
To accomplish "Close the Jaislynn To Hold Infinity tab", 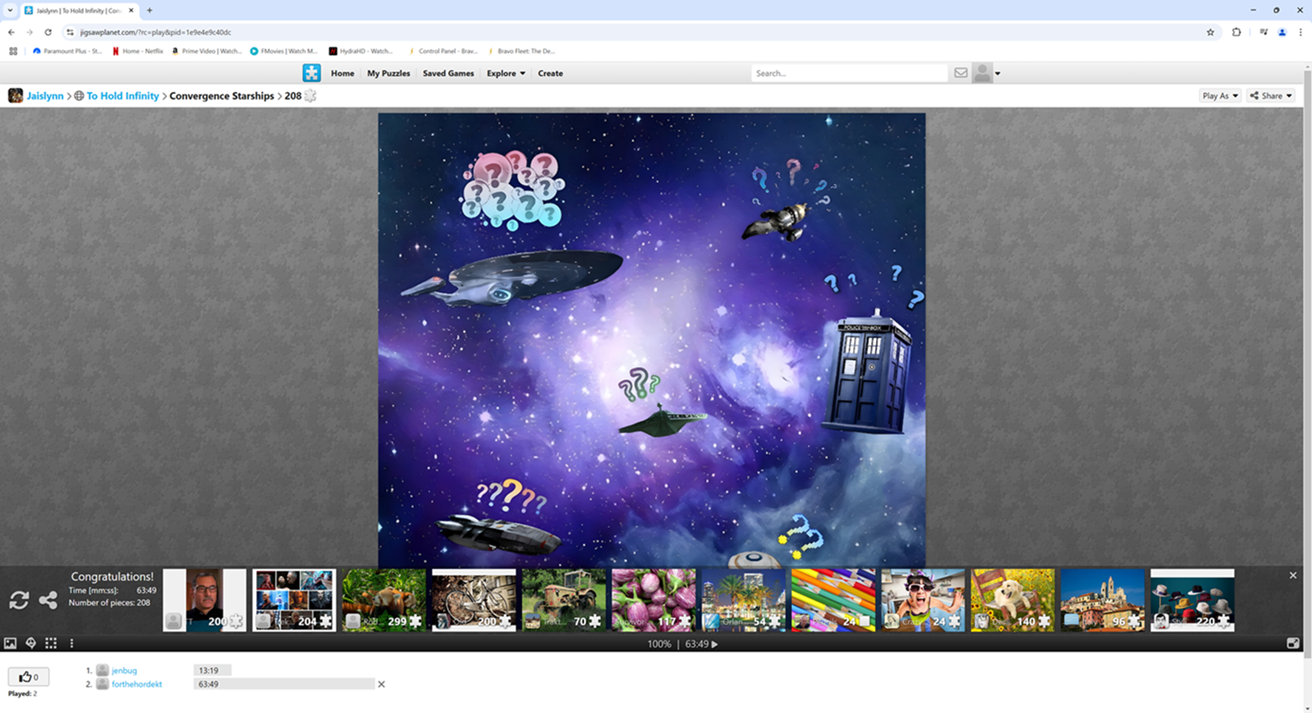I will pyautogui.click(x=131, y=10).
